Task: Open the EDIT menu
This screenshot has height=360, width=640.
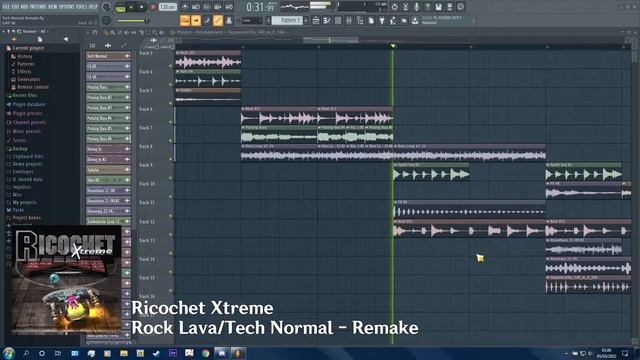Action: pyautogui.click(x=15, y=7)
